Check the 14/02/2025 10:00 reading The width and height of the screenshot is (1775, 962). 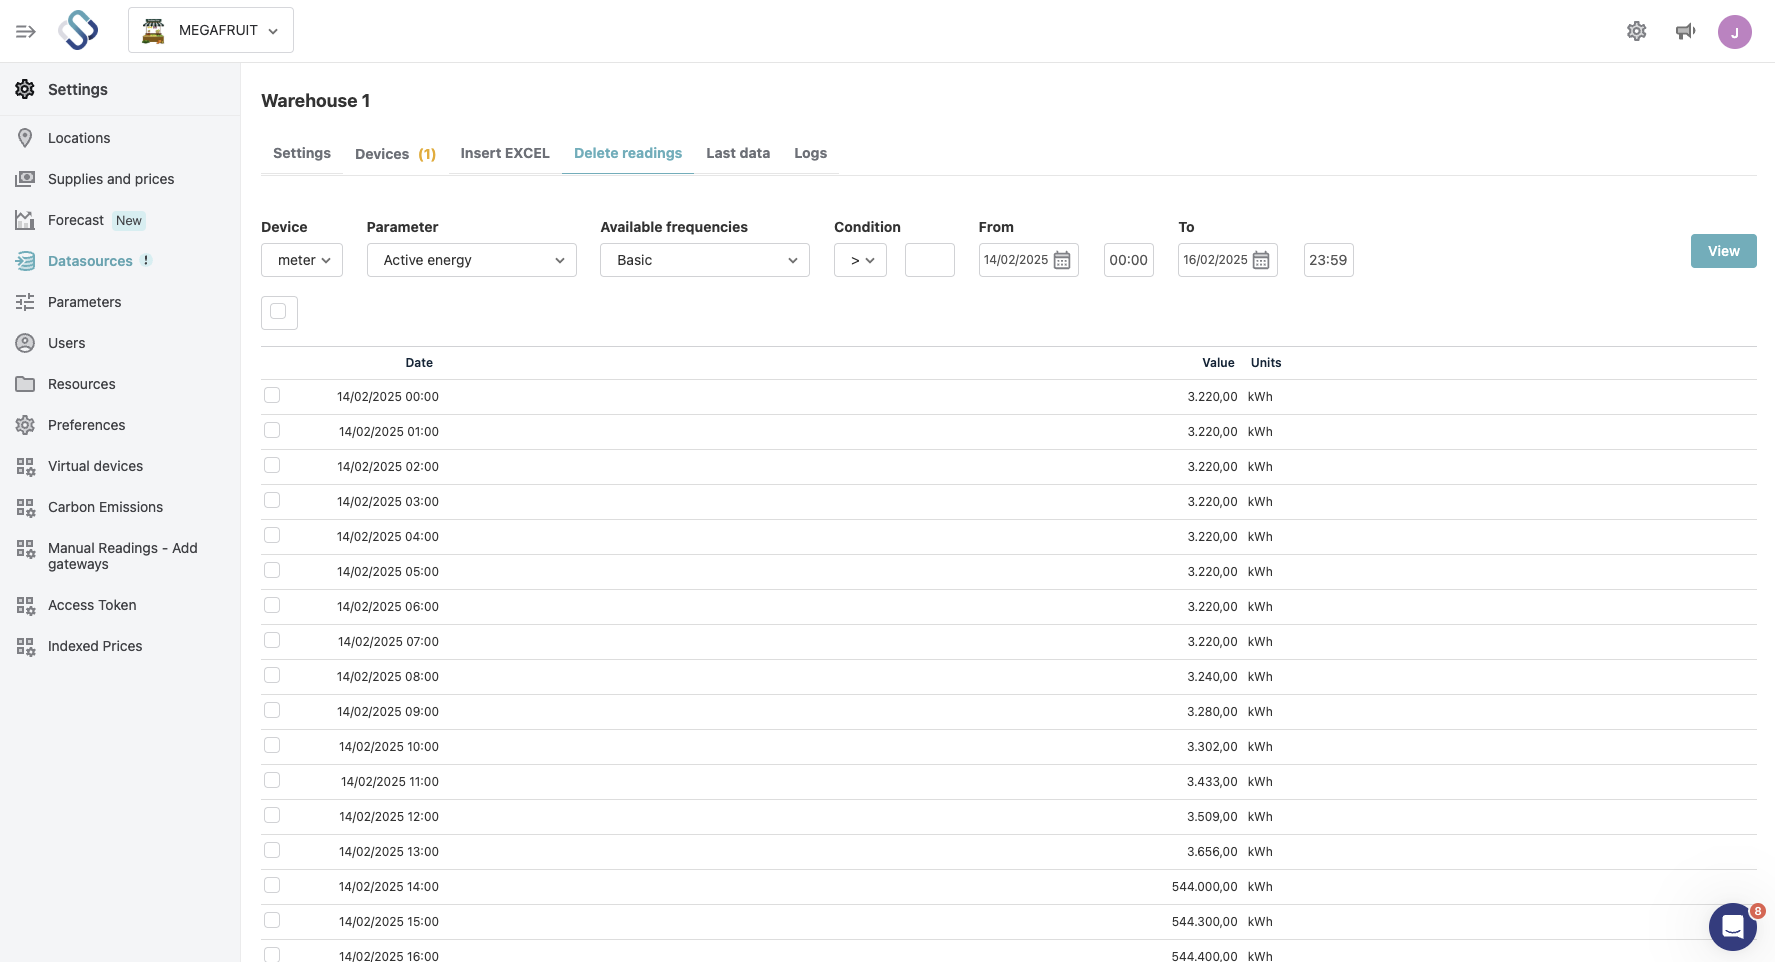[x=272, y=746]
